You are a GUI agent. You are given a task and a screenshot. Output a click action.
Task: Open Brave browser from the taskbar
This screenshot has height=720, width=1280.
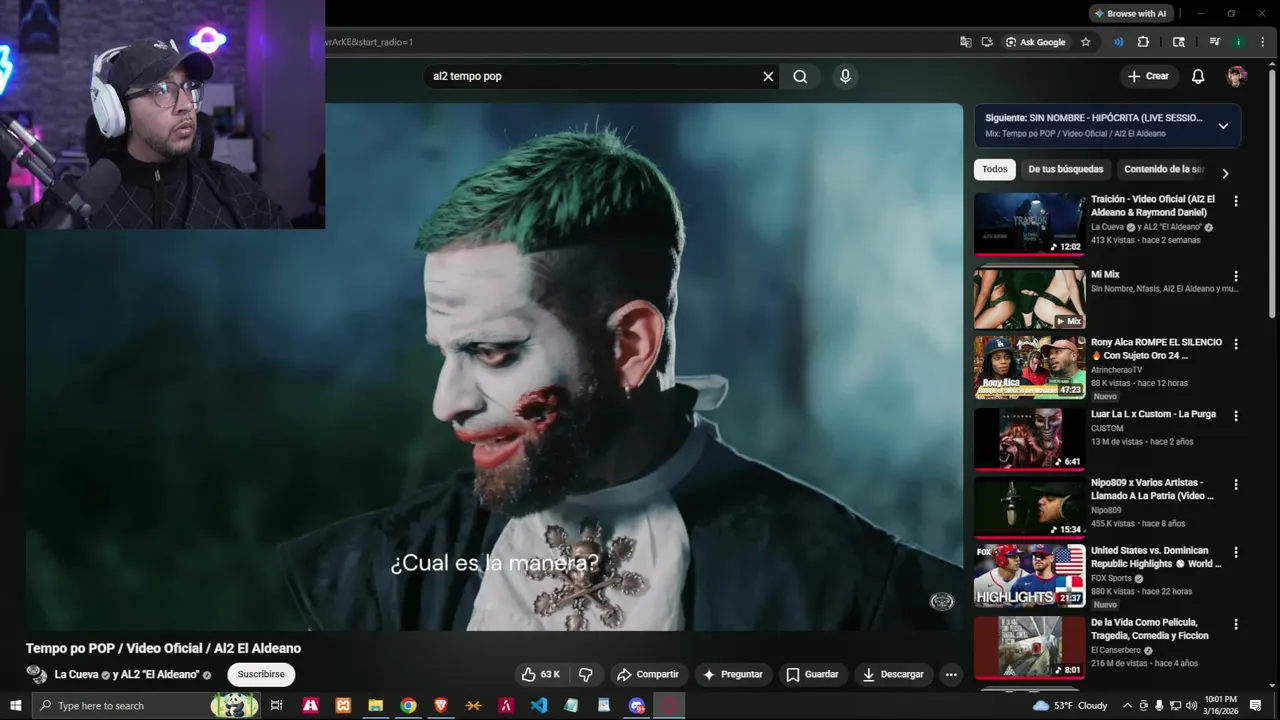pyautogui.click(x=441, y=705)
